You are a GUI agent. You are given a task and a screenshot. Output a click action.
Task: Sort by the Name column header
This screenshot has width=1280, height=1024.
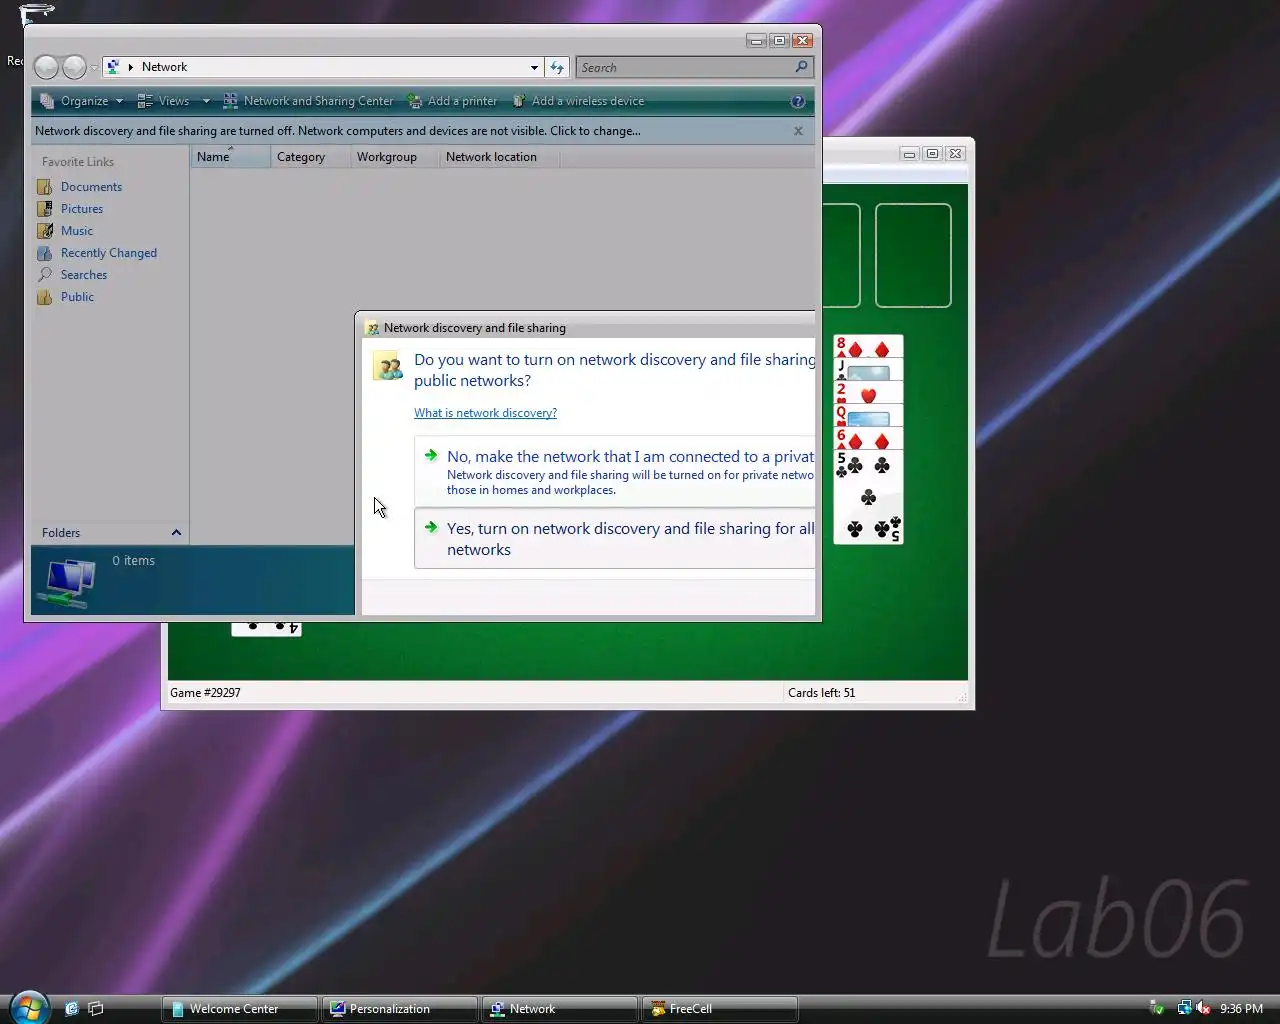(x=230, y=157)
